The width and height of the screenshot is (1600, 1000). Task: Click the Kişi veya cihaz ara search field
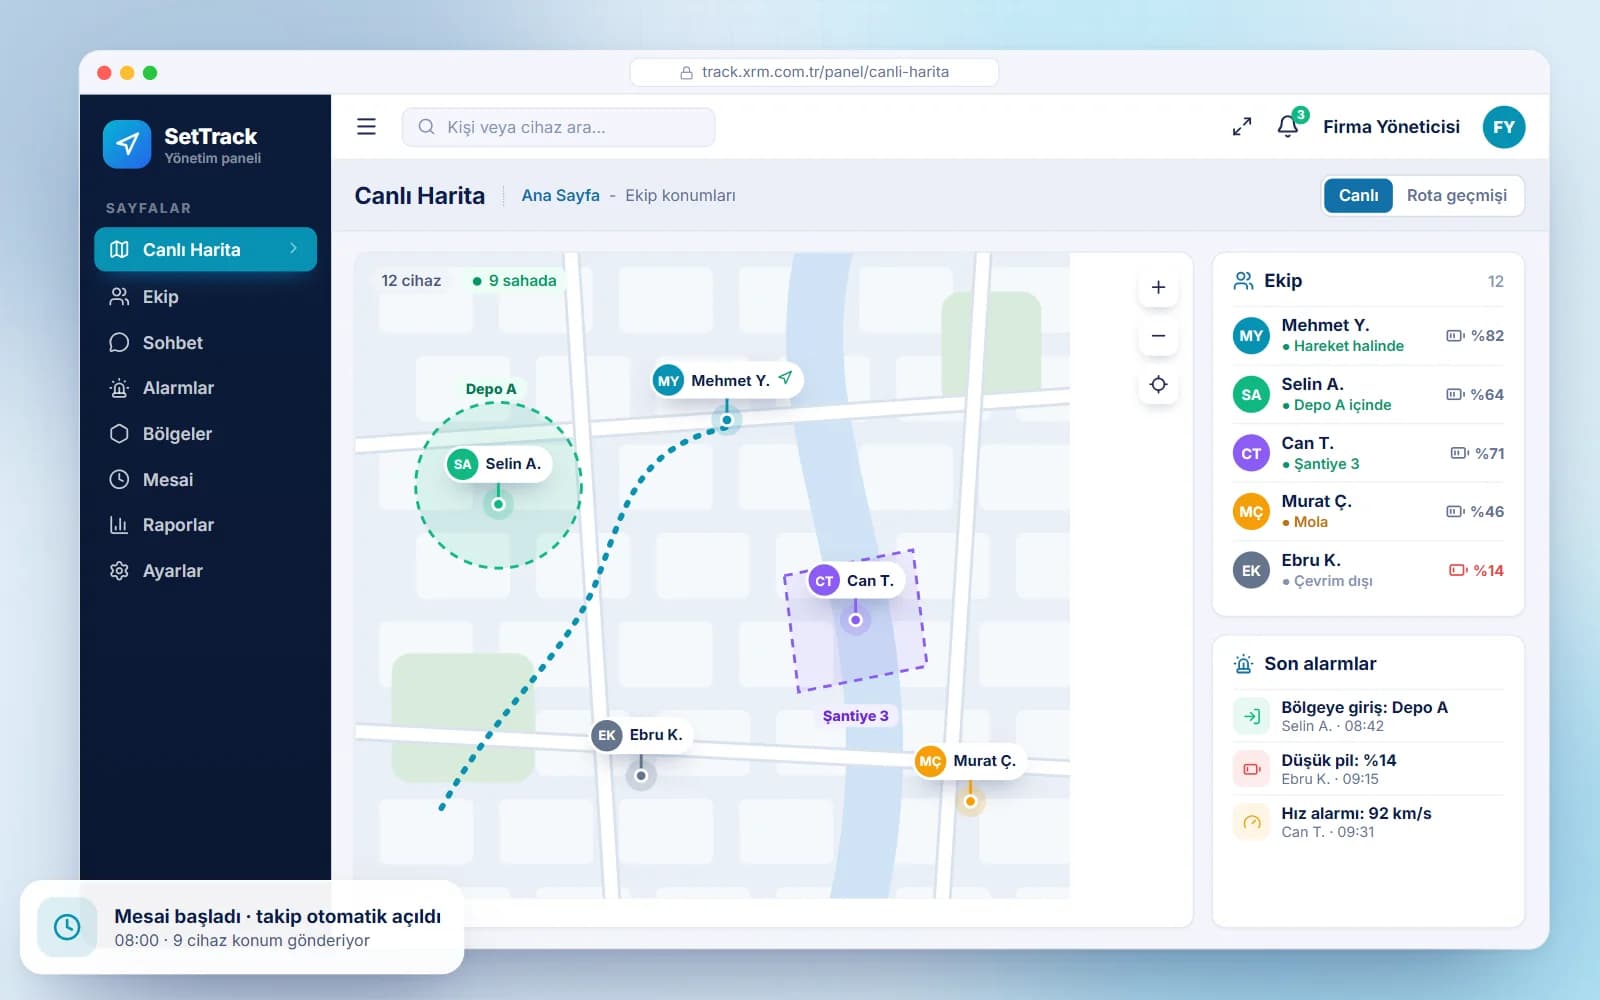(x=558, y=127)
